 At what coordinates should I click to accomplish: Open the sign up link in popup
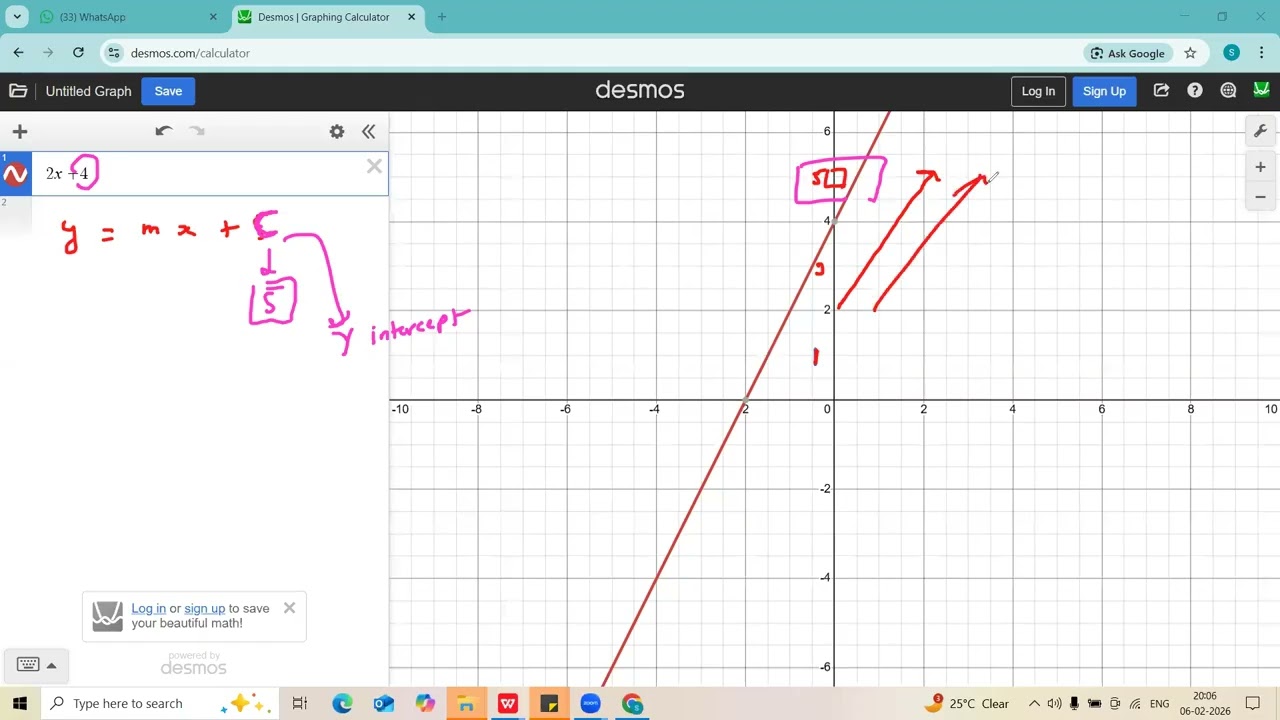[x=205, y=608]
